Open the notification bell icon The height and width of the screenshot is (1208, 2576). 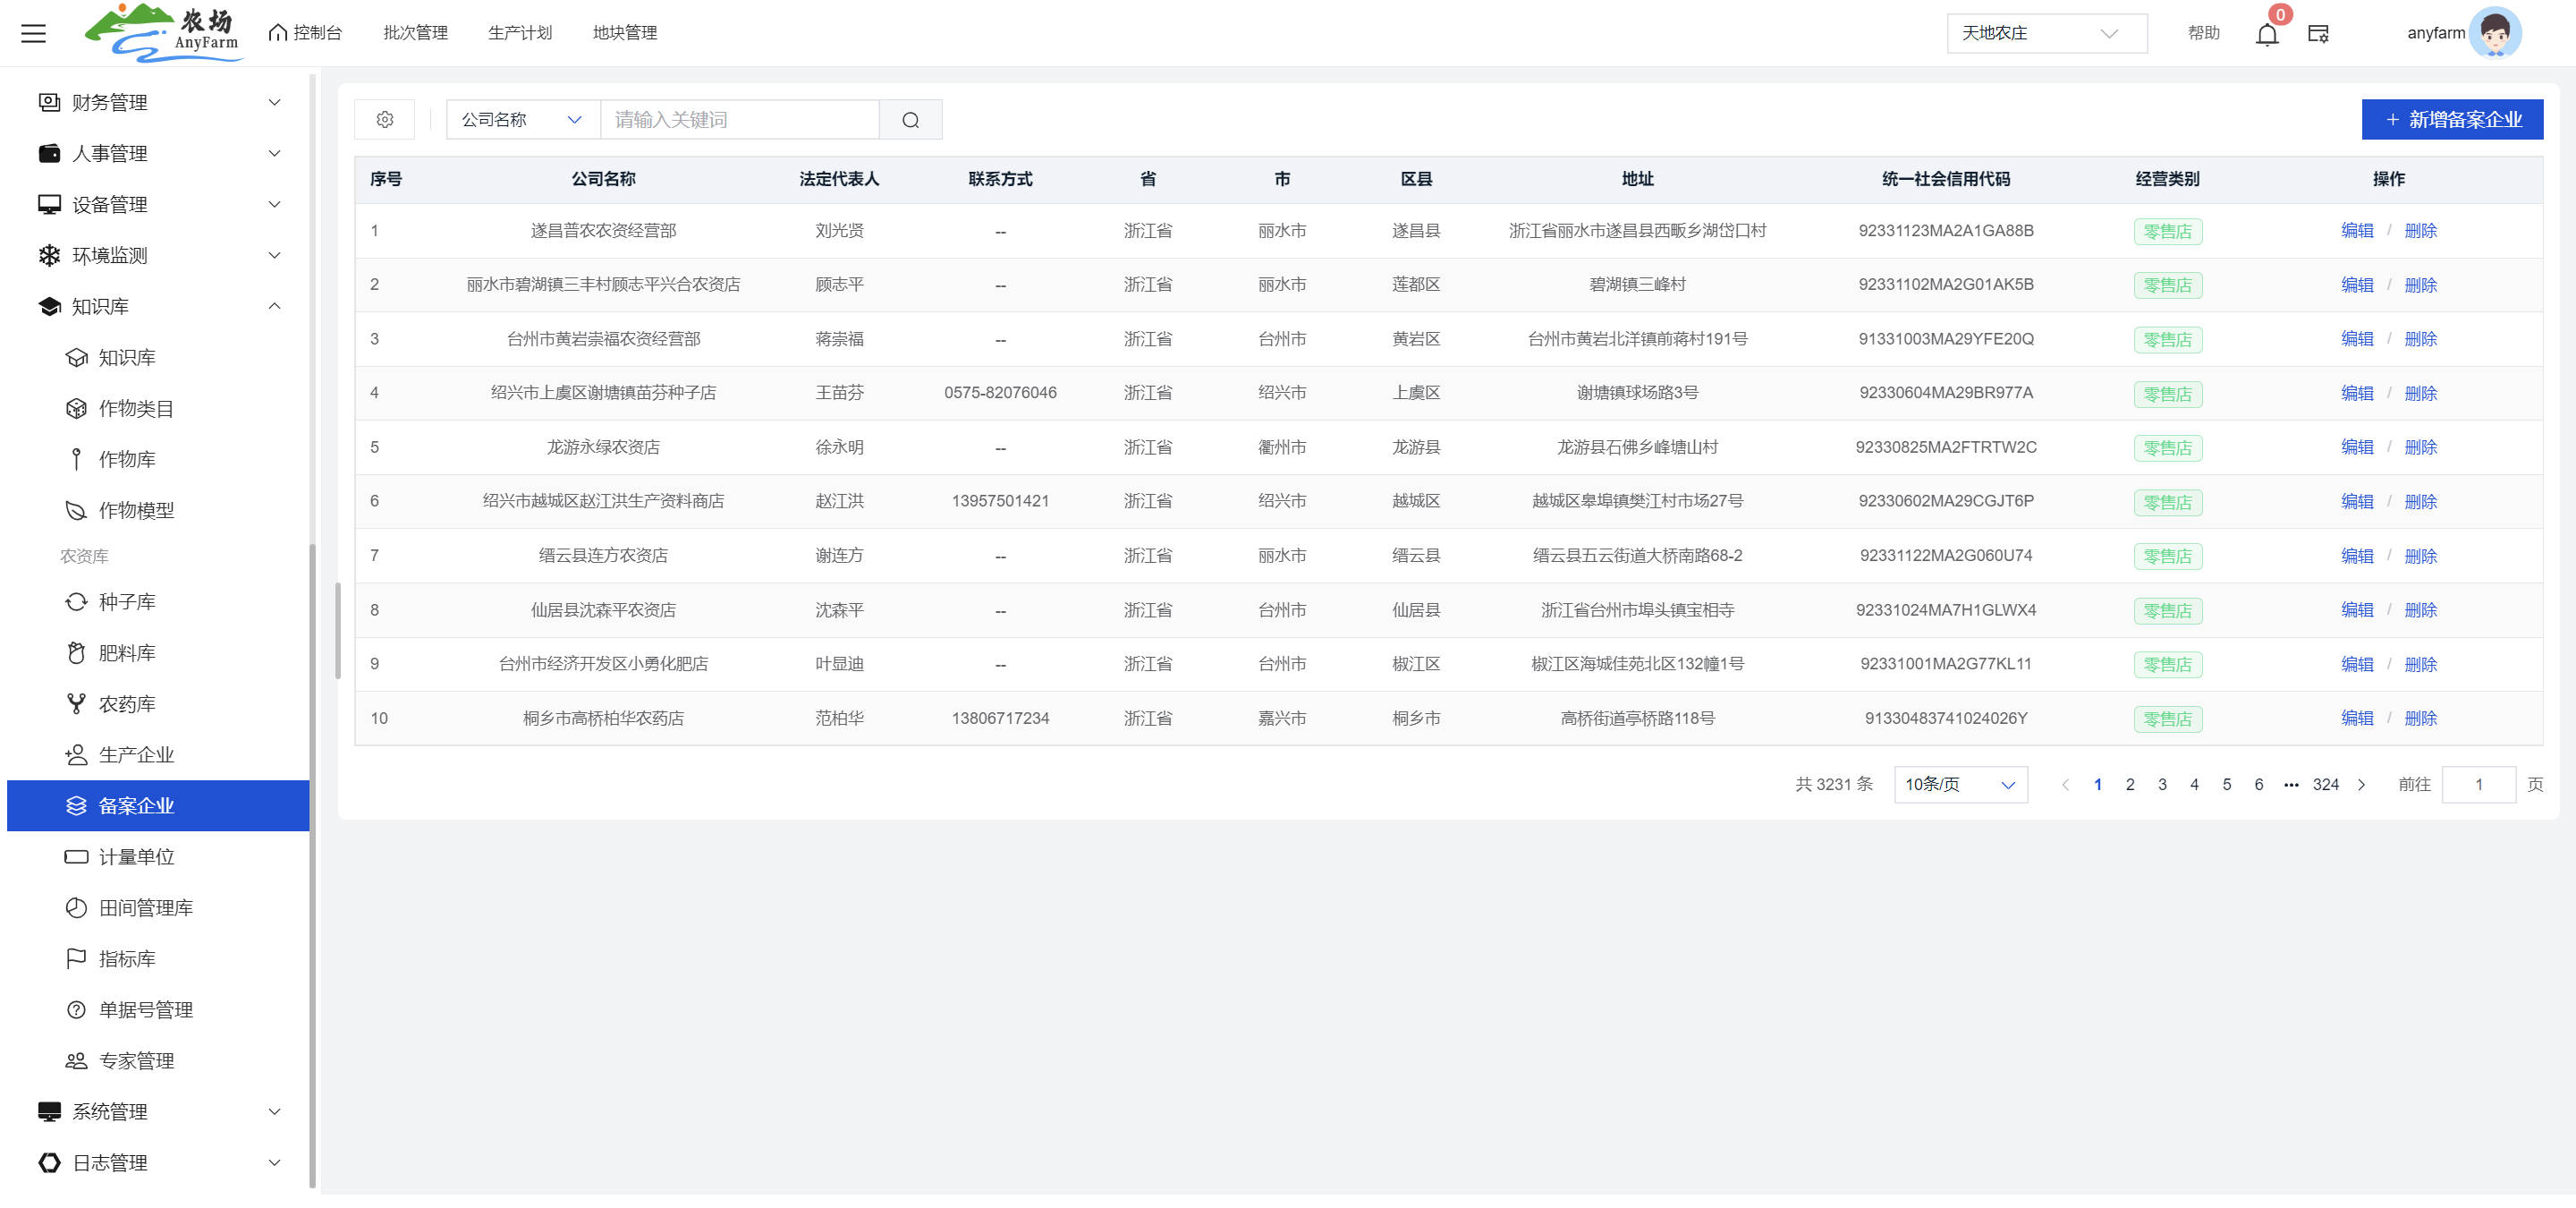2266,34
